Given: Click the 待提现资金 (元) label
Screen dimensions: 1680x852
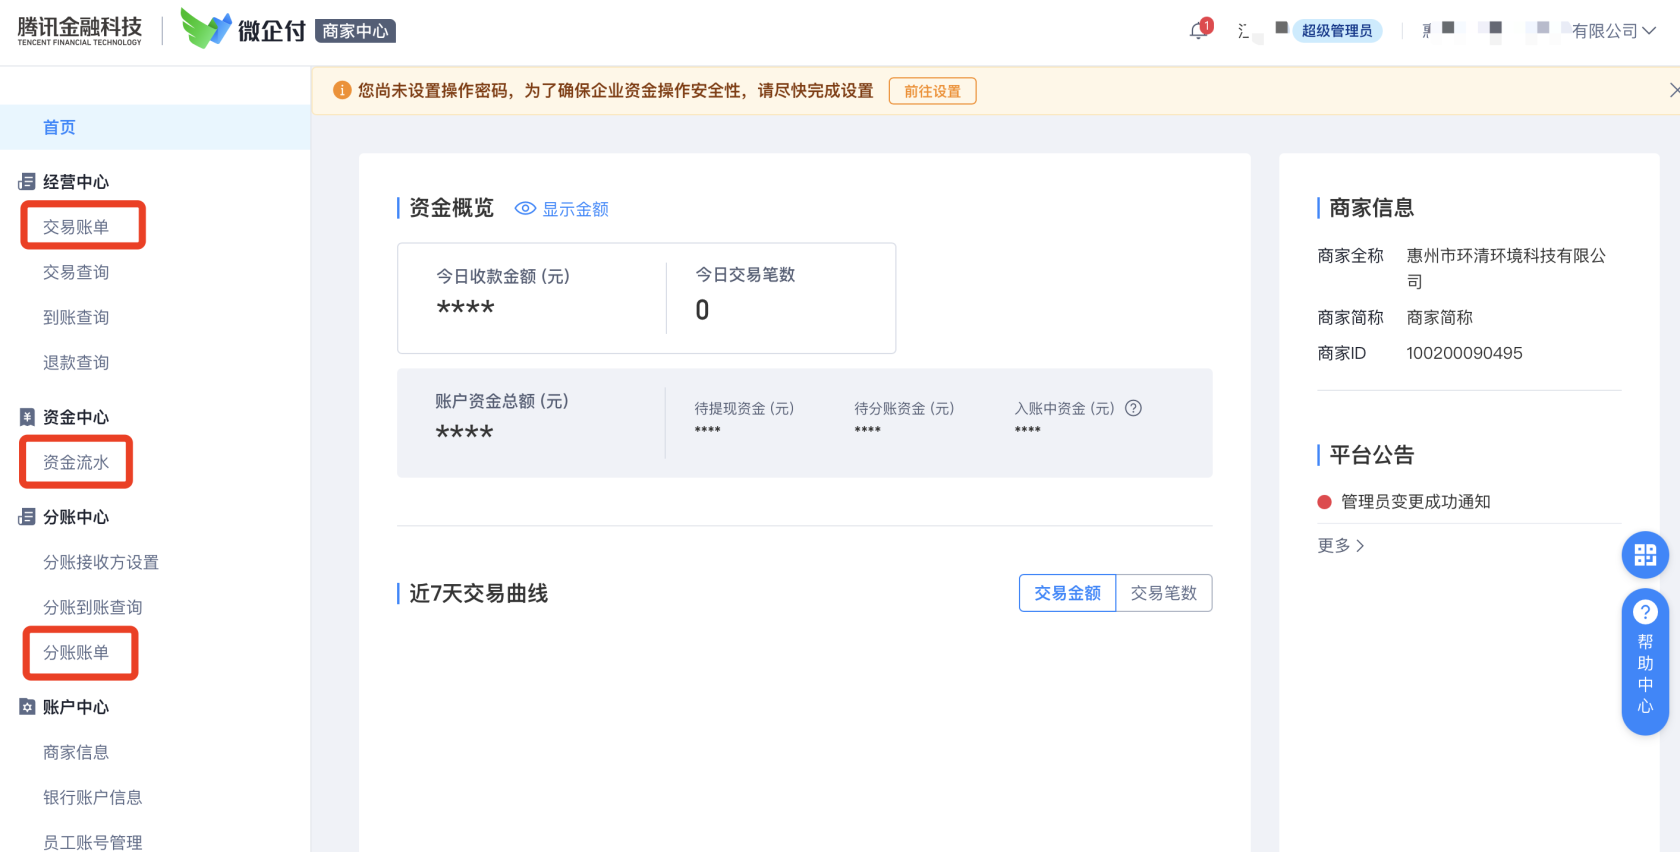Looking at the screenshot, I should (x=744, y=408).
